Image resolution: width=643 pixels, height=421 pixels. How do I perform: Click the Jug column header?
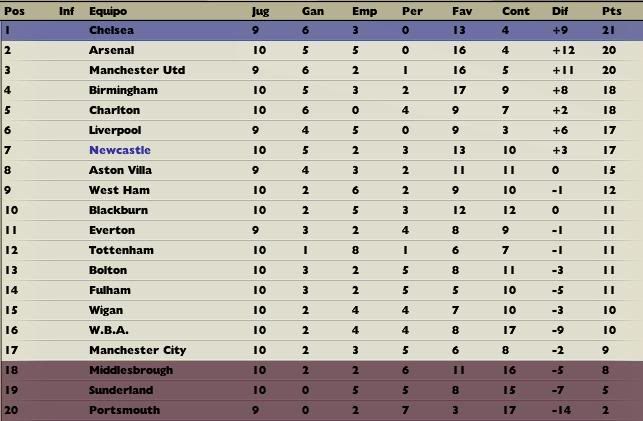click(260, 11)
